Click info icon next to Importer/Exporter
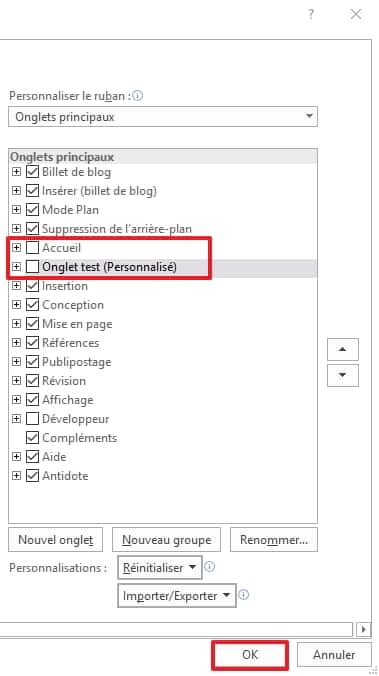Image resolution: width=379 pixels, height=676 pixels. [244, 595]
